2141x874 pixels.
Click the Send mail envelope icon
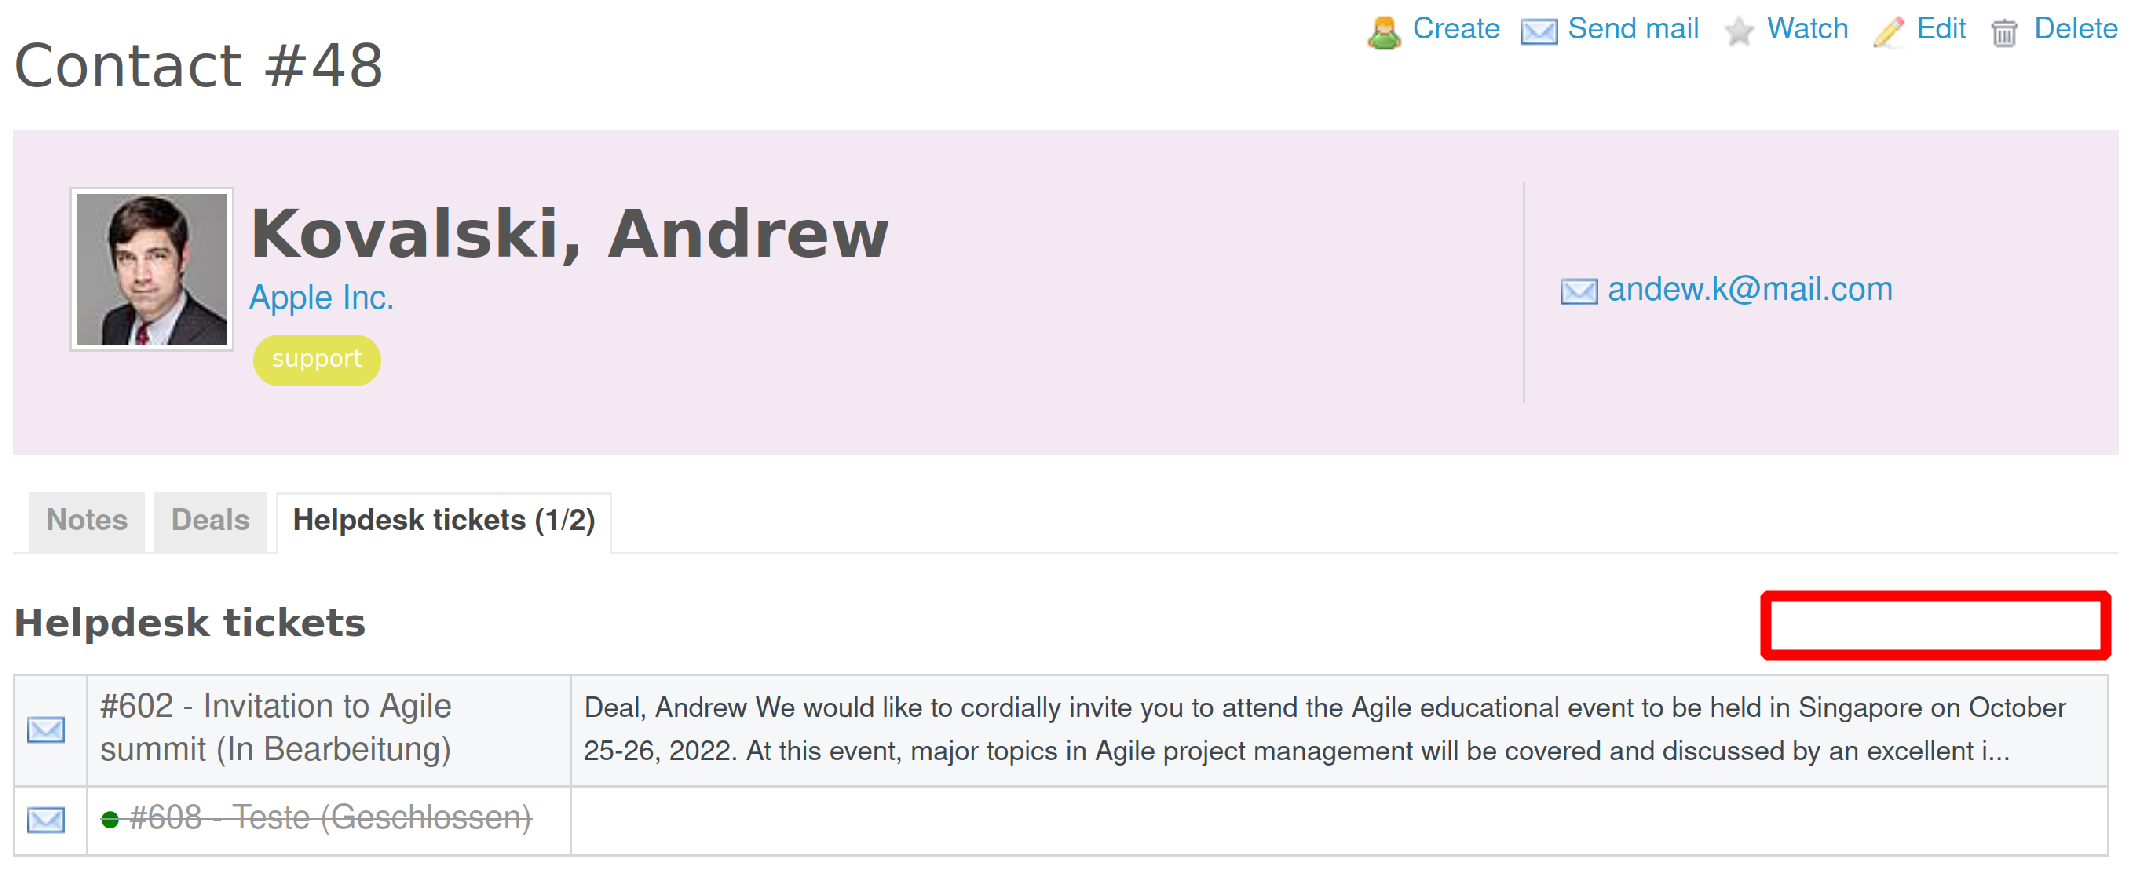[1539, 32]
